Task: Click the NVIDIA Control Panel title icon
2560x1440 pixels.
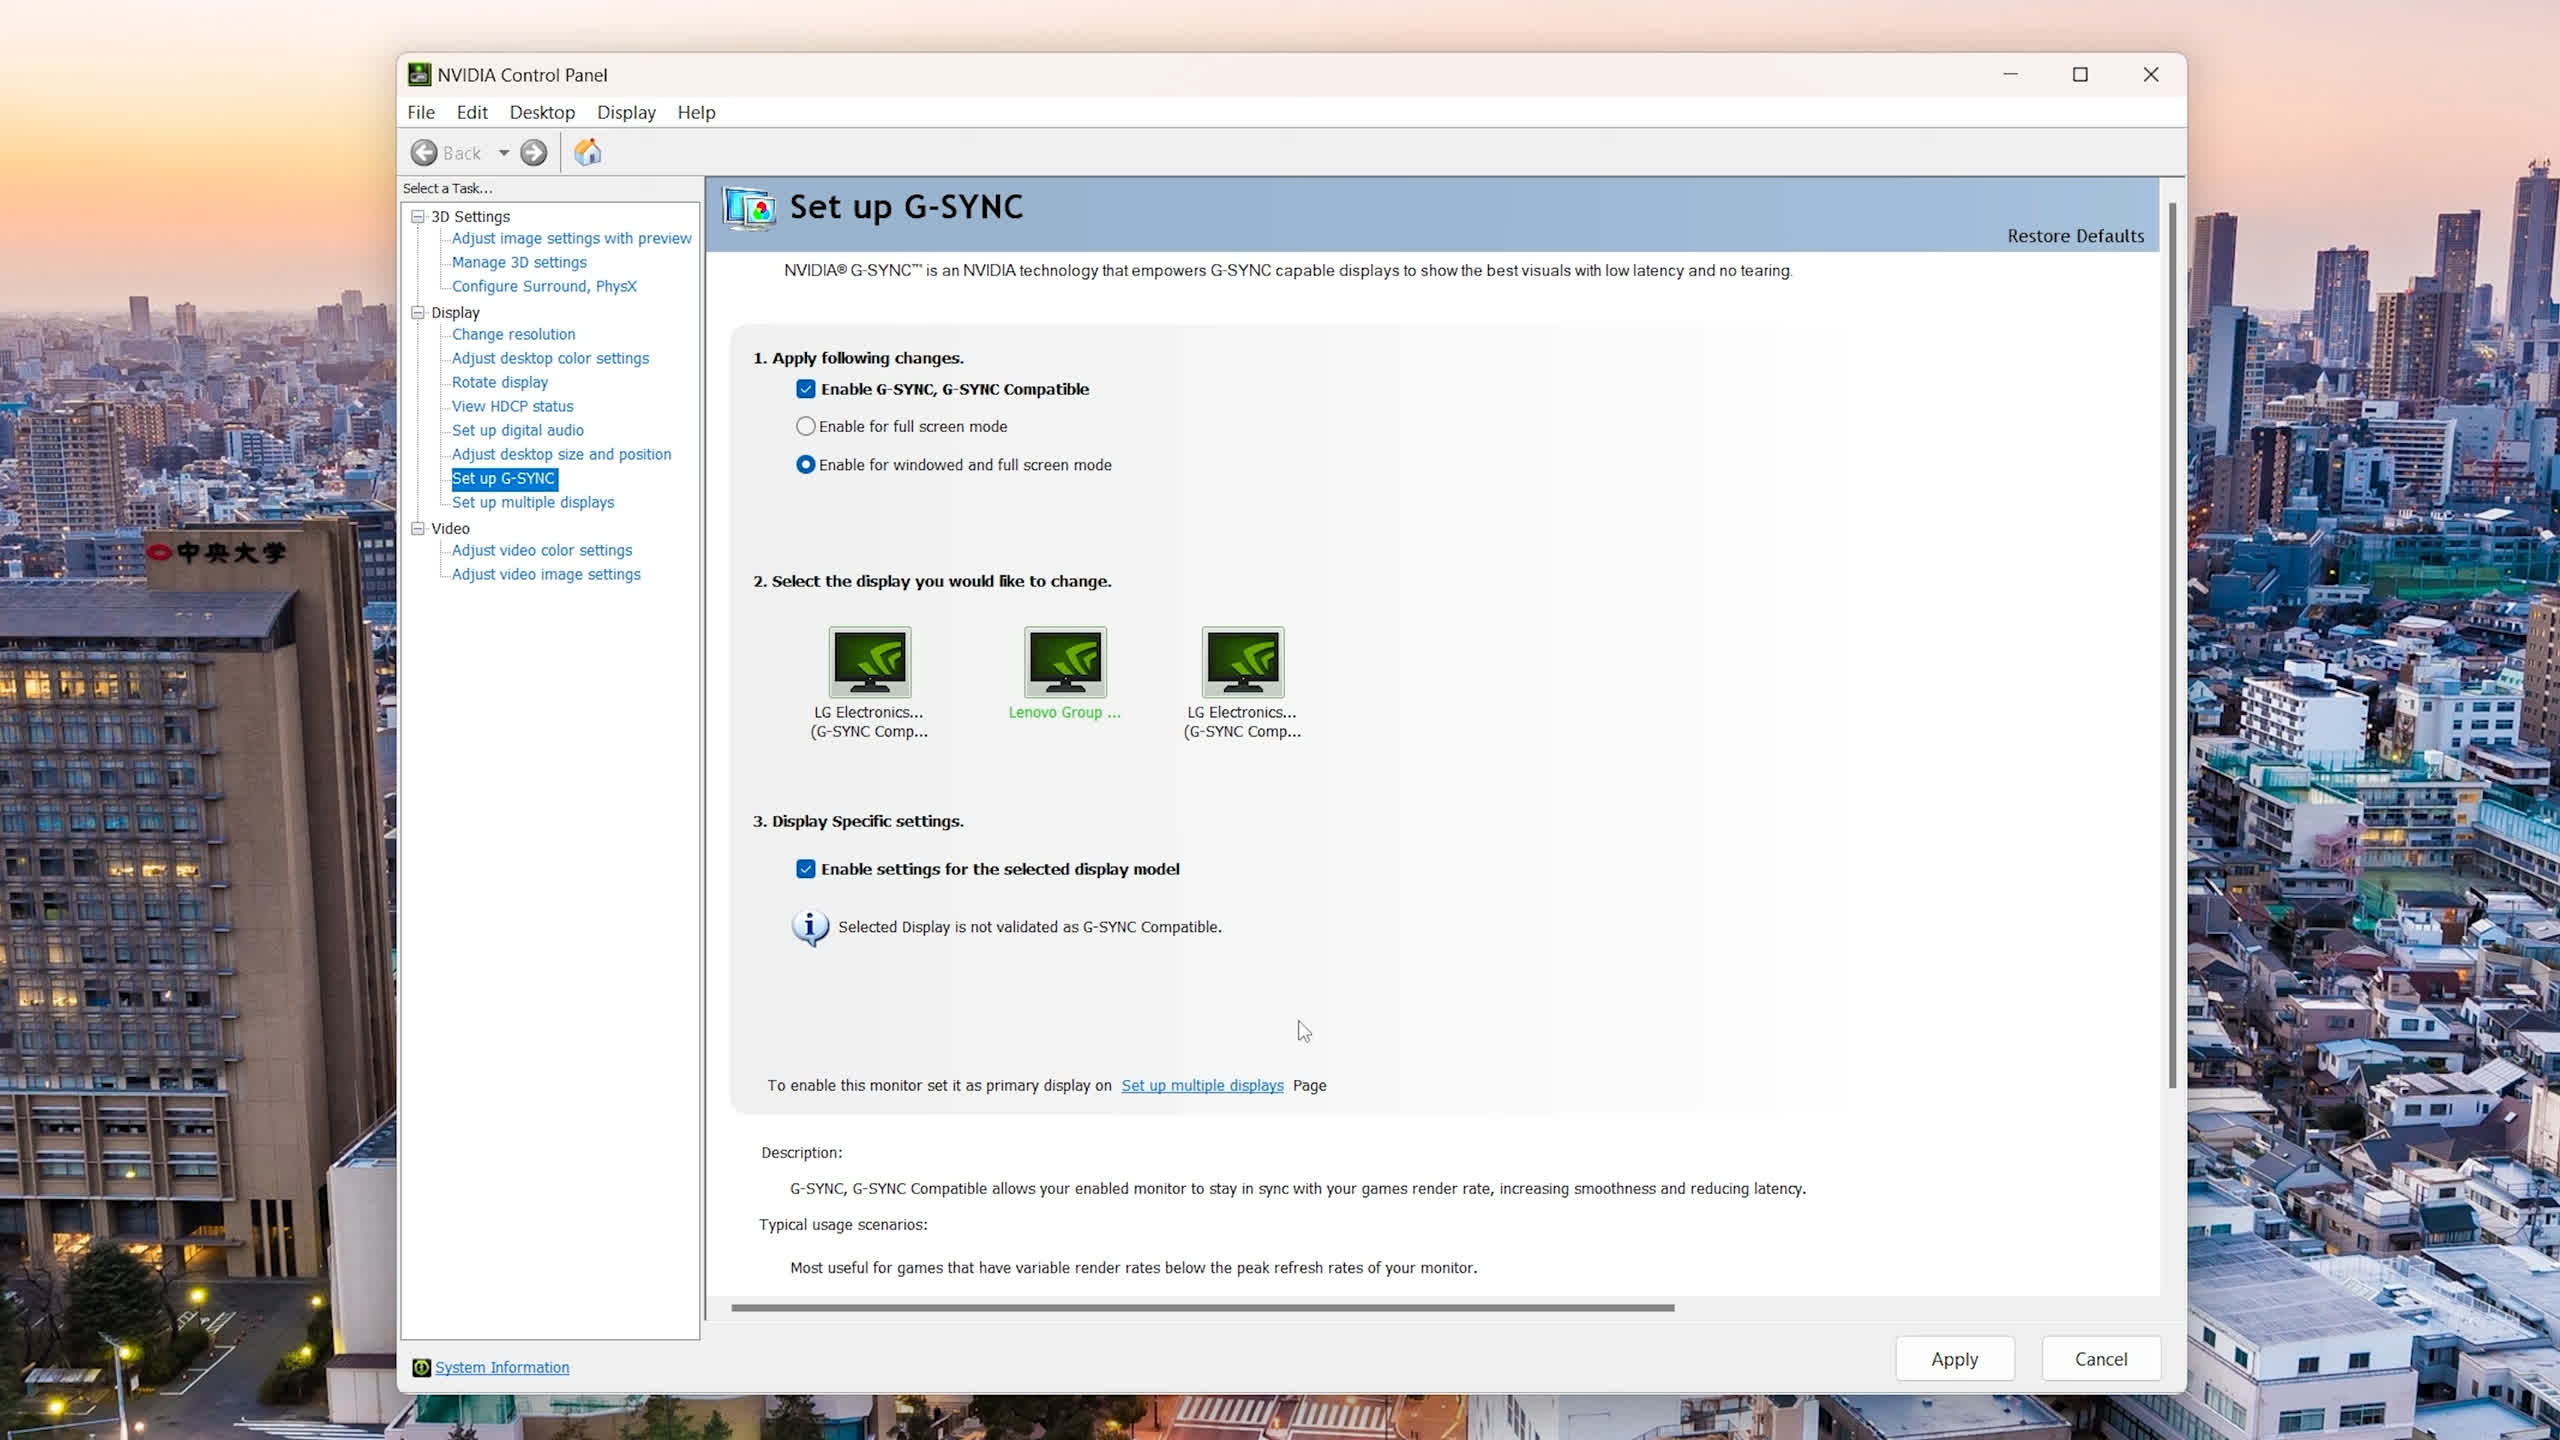Action: click(419, 75)
